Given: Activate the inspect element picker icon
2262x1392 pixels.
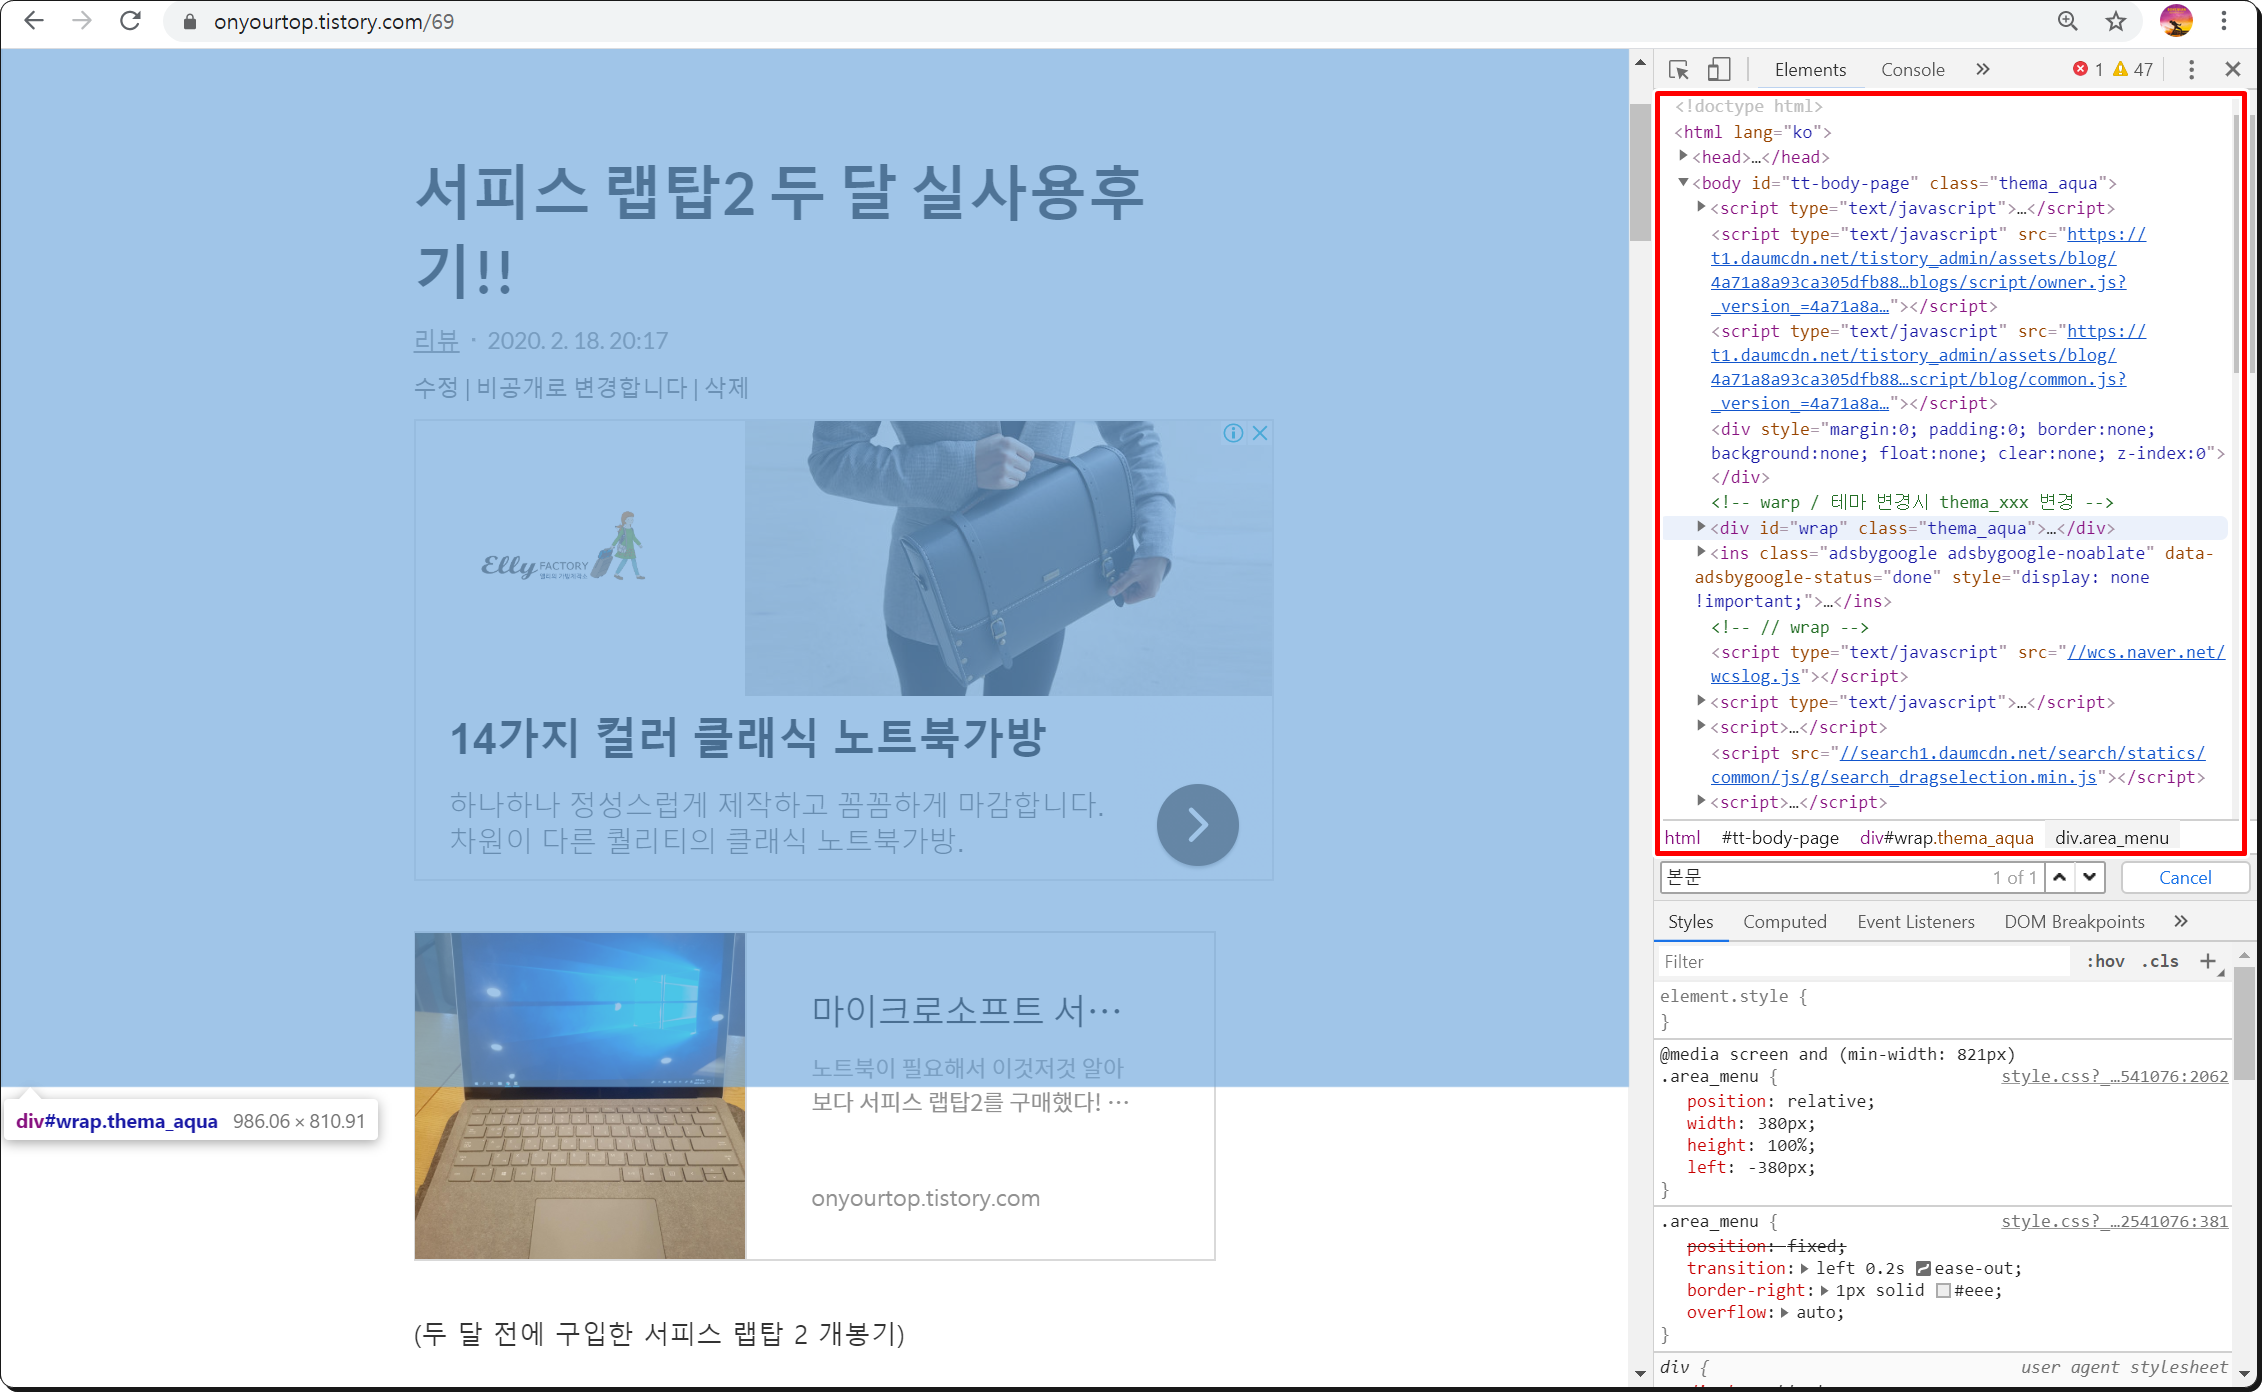Looking at the screenshot, I should tap(1679, 69).
